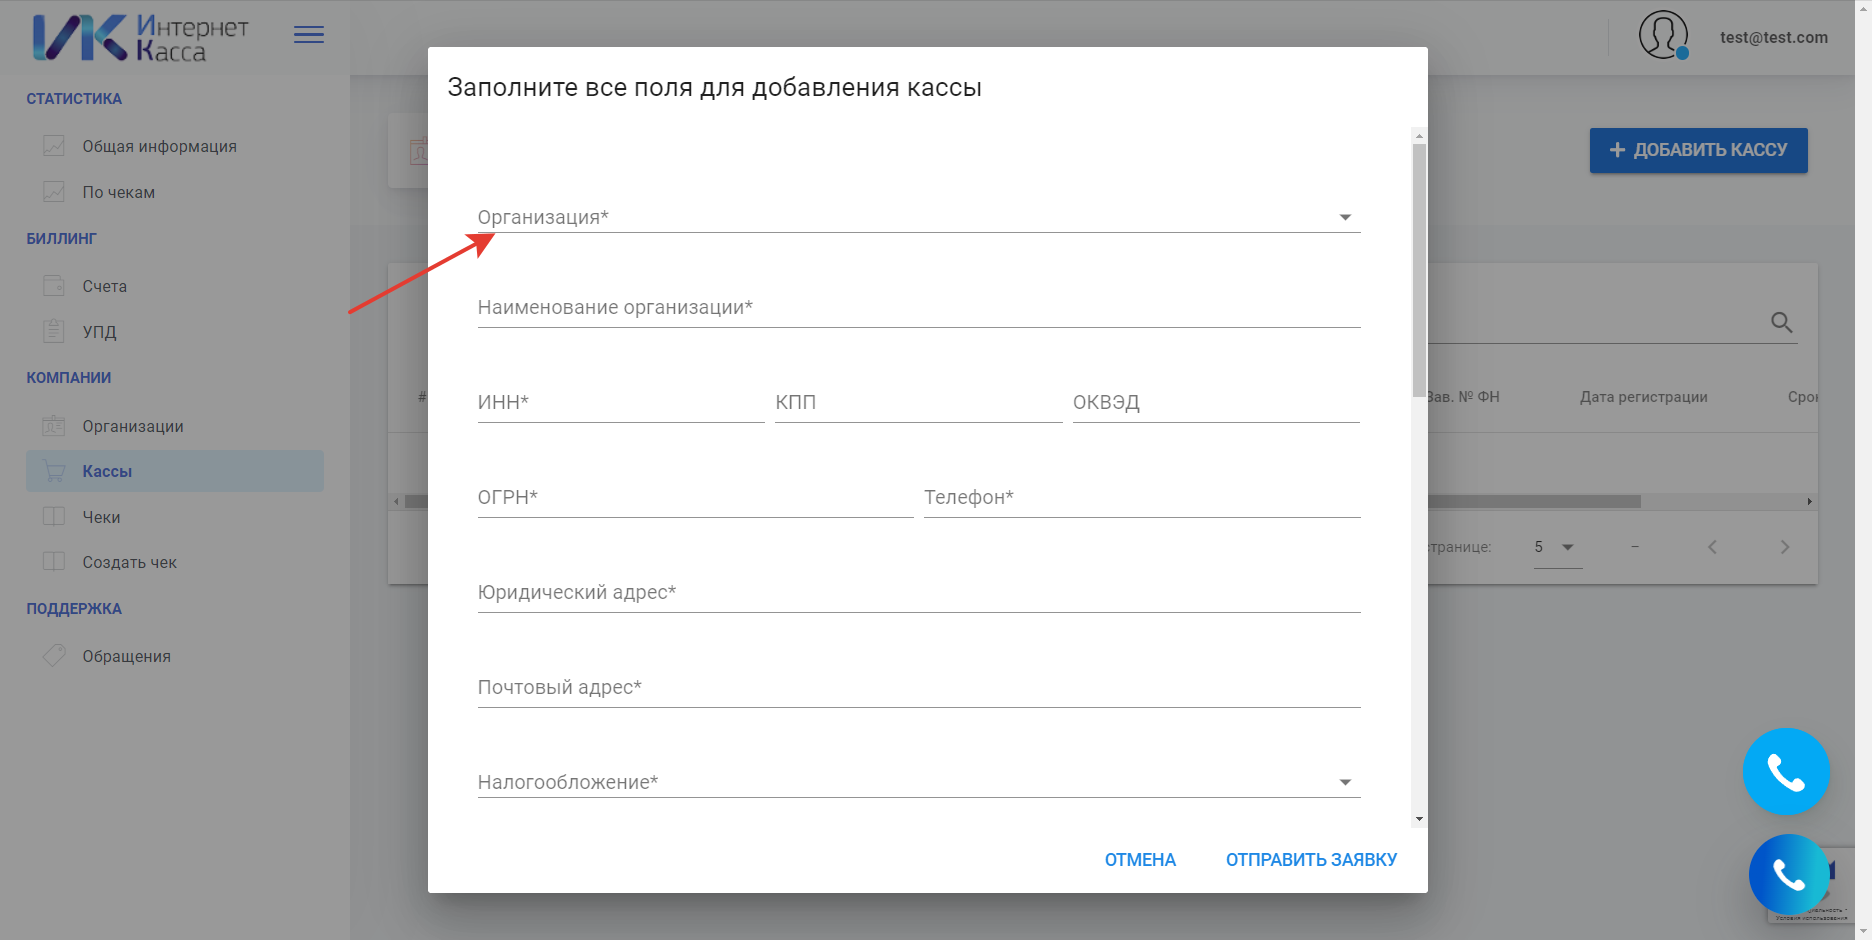The height and width of the screenshot is (940, 1872).
Task: Select Кассы menu item
Action: [x=175, y=471]
